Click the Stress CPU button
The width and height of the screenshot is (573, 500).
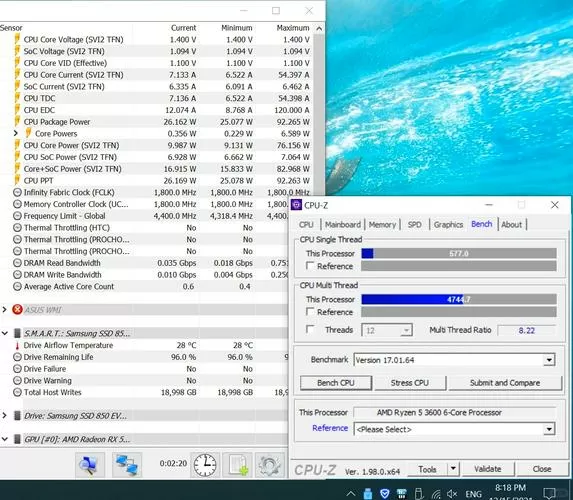point(410,383)
